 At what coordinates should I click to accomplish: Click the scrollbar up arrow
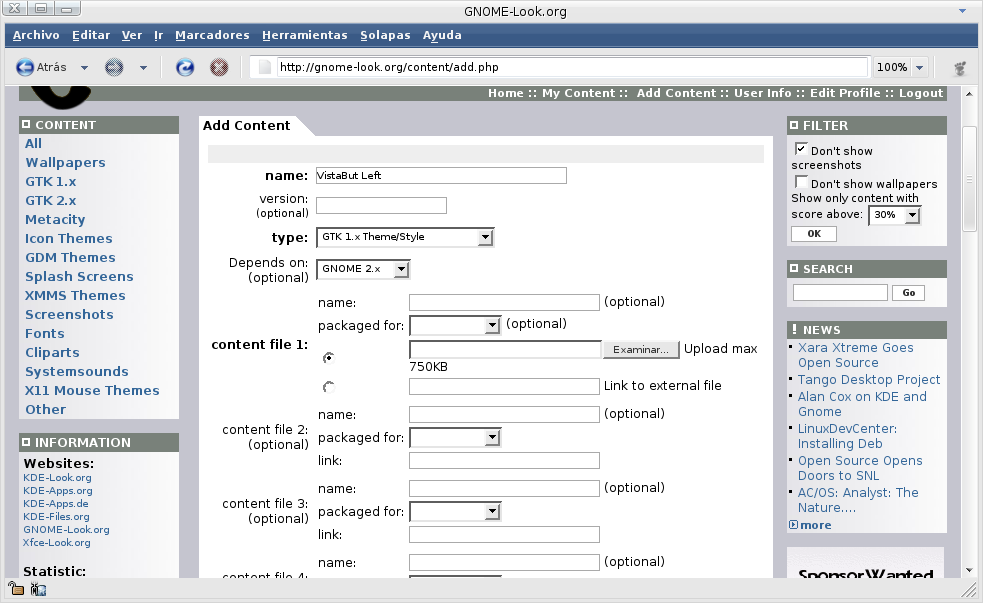coord(969,94)
